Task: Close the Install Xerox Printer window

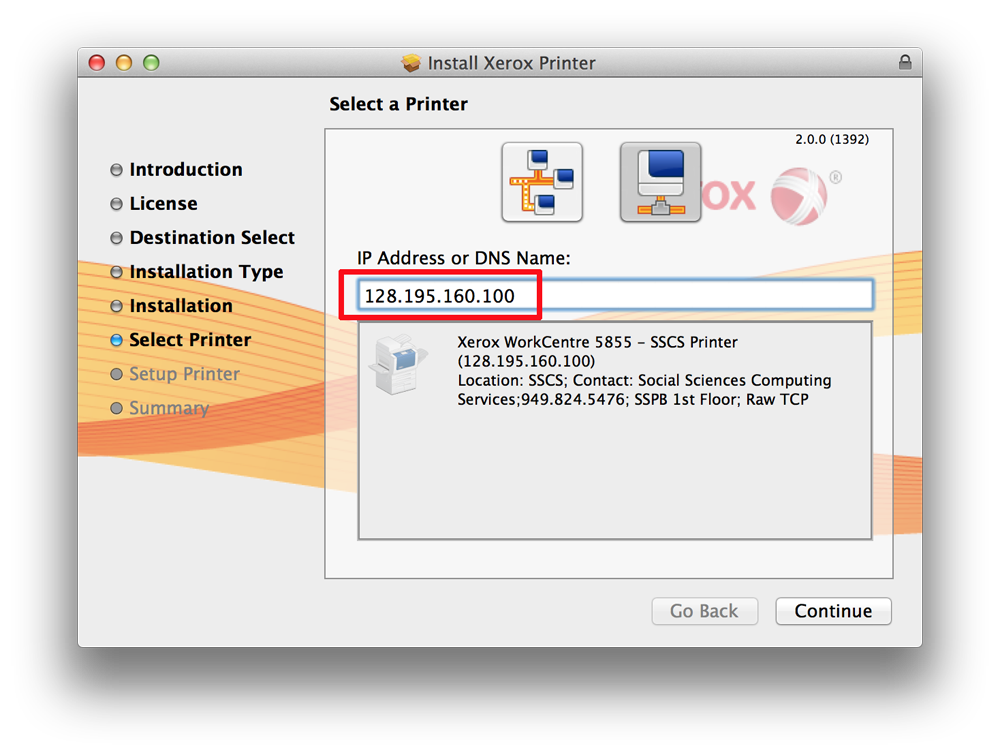Action: (x=97, y=63)
